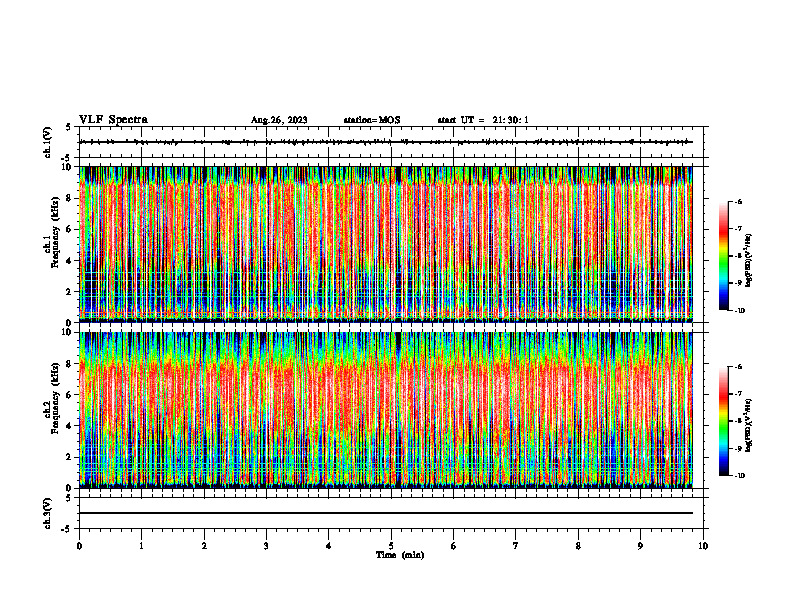Select the log(PSD) label beside ch.2 colorbar
This screenshot has height=612, width=792.
[x=749, y=424]
